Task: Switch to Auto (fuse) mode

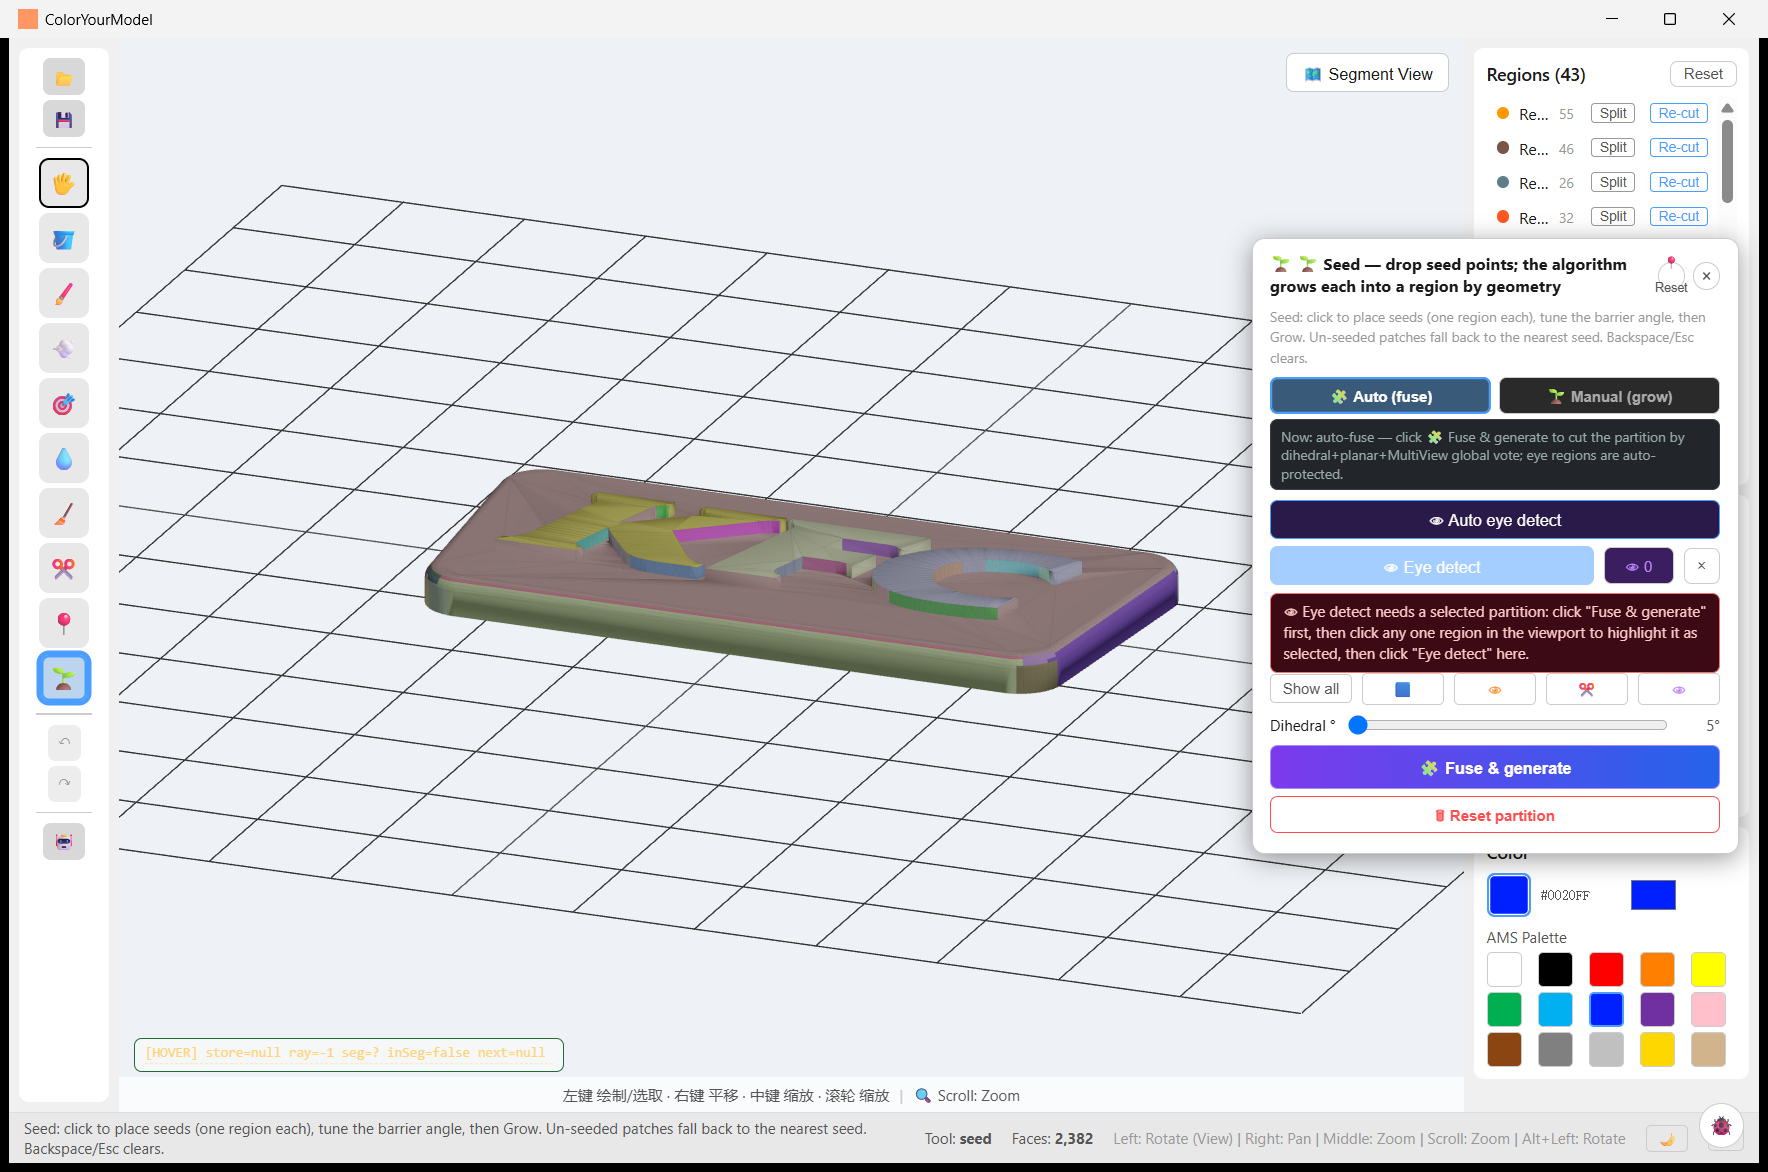Action: point(1380,396)
